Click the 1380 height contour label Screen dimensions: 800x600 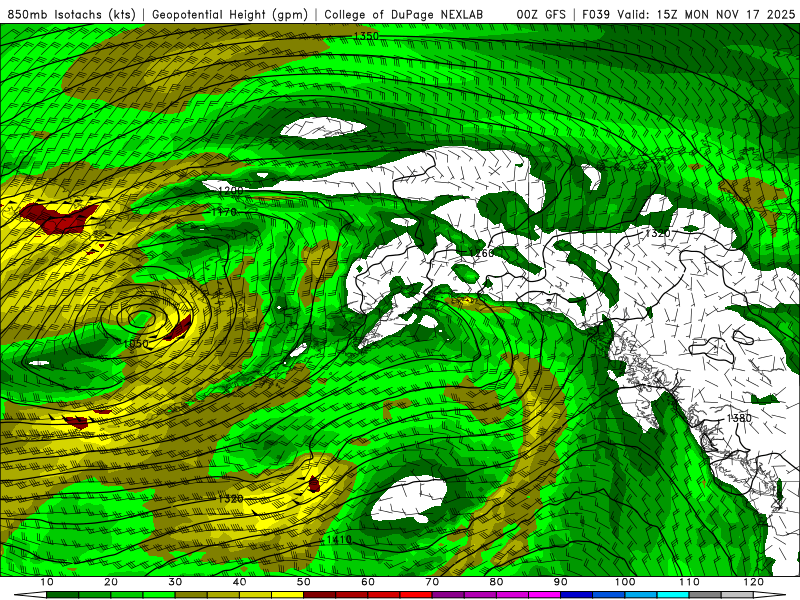click(x=739, y=418)
